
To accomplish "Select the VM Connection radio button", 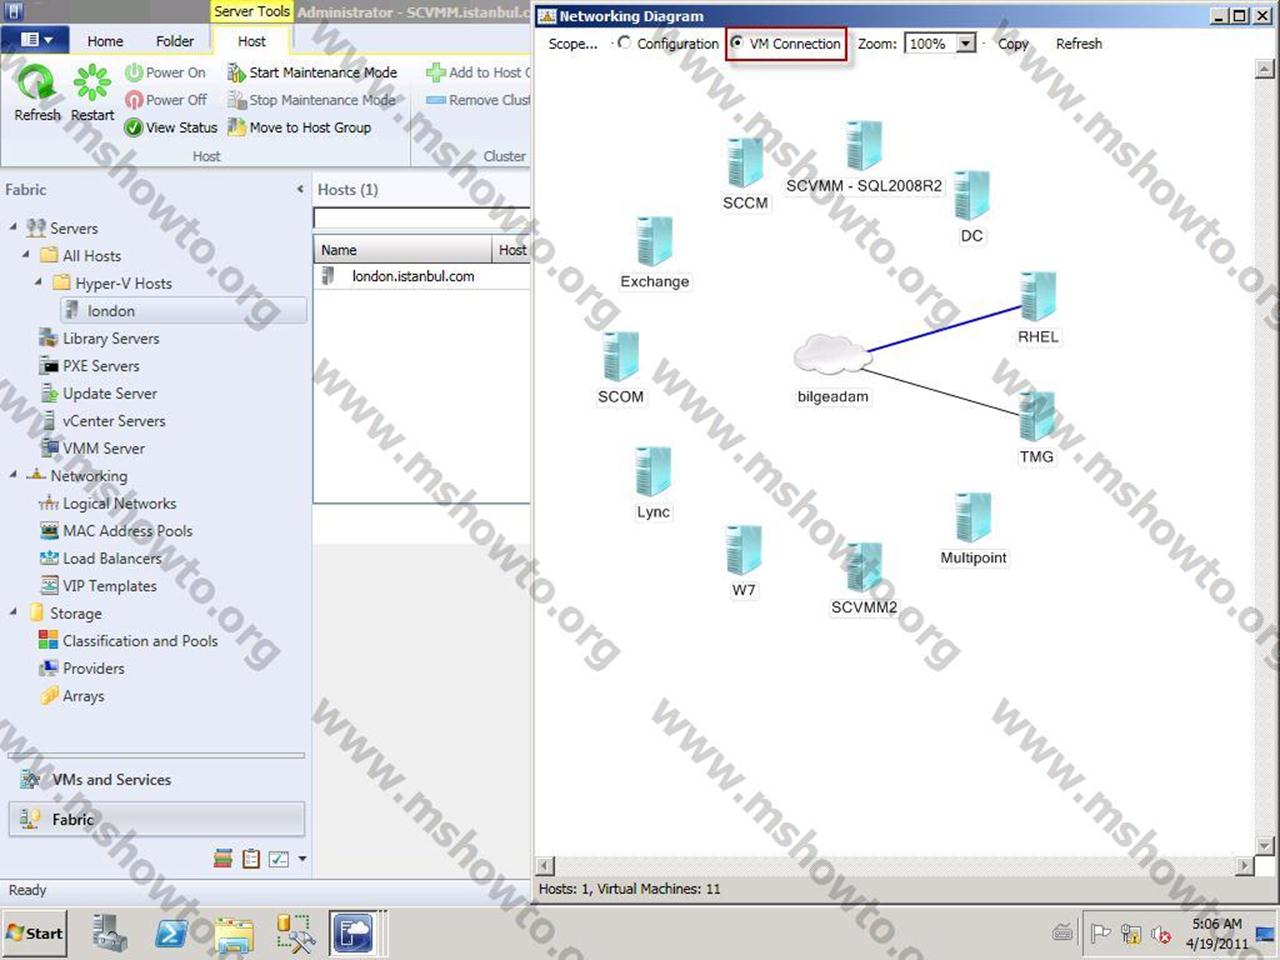I will (737, 43).
